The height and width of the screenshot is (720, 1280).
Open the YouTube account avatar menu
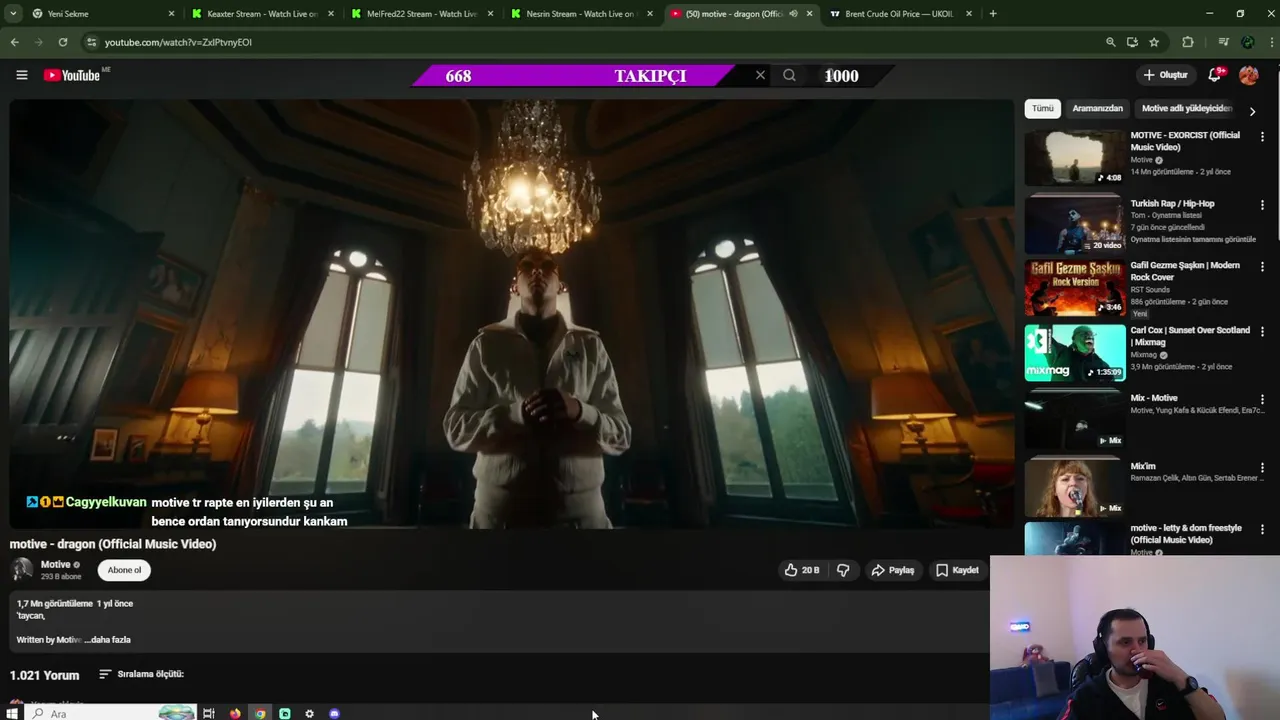click(1248, 75)
